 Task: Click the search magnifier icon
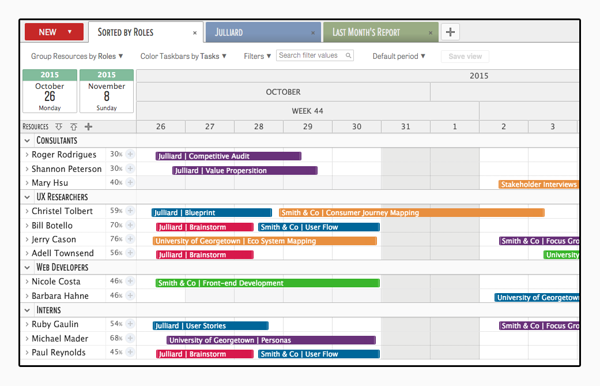348,55
